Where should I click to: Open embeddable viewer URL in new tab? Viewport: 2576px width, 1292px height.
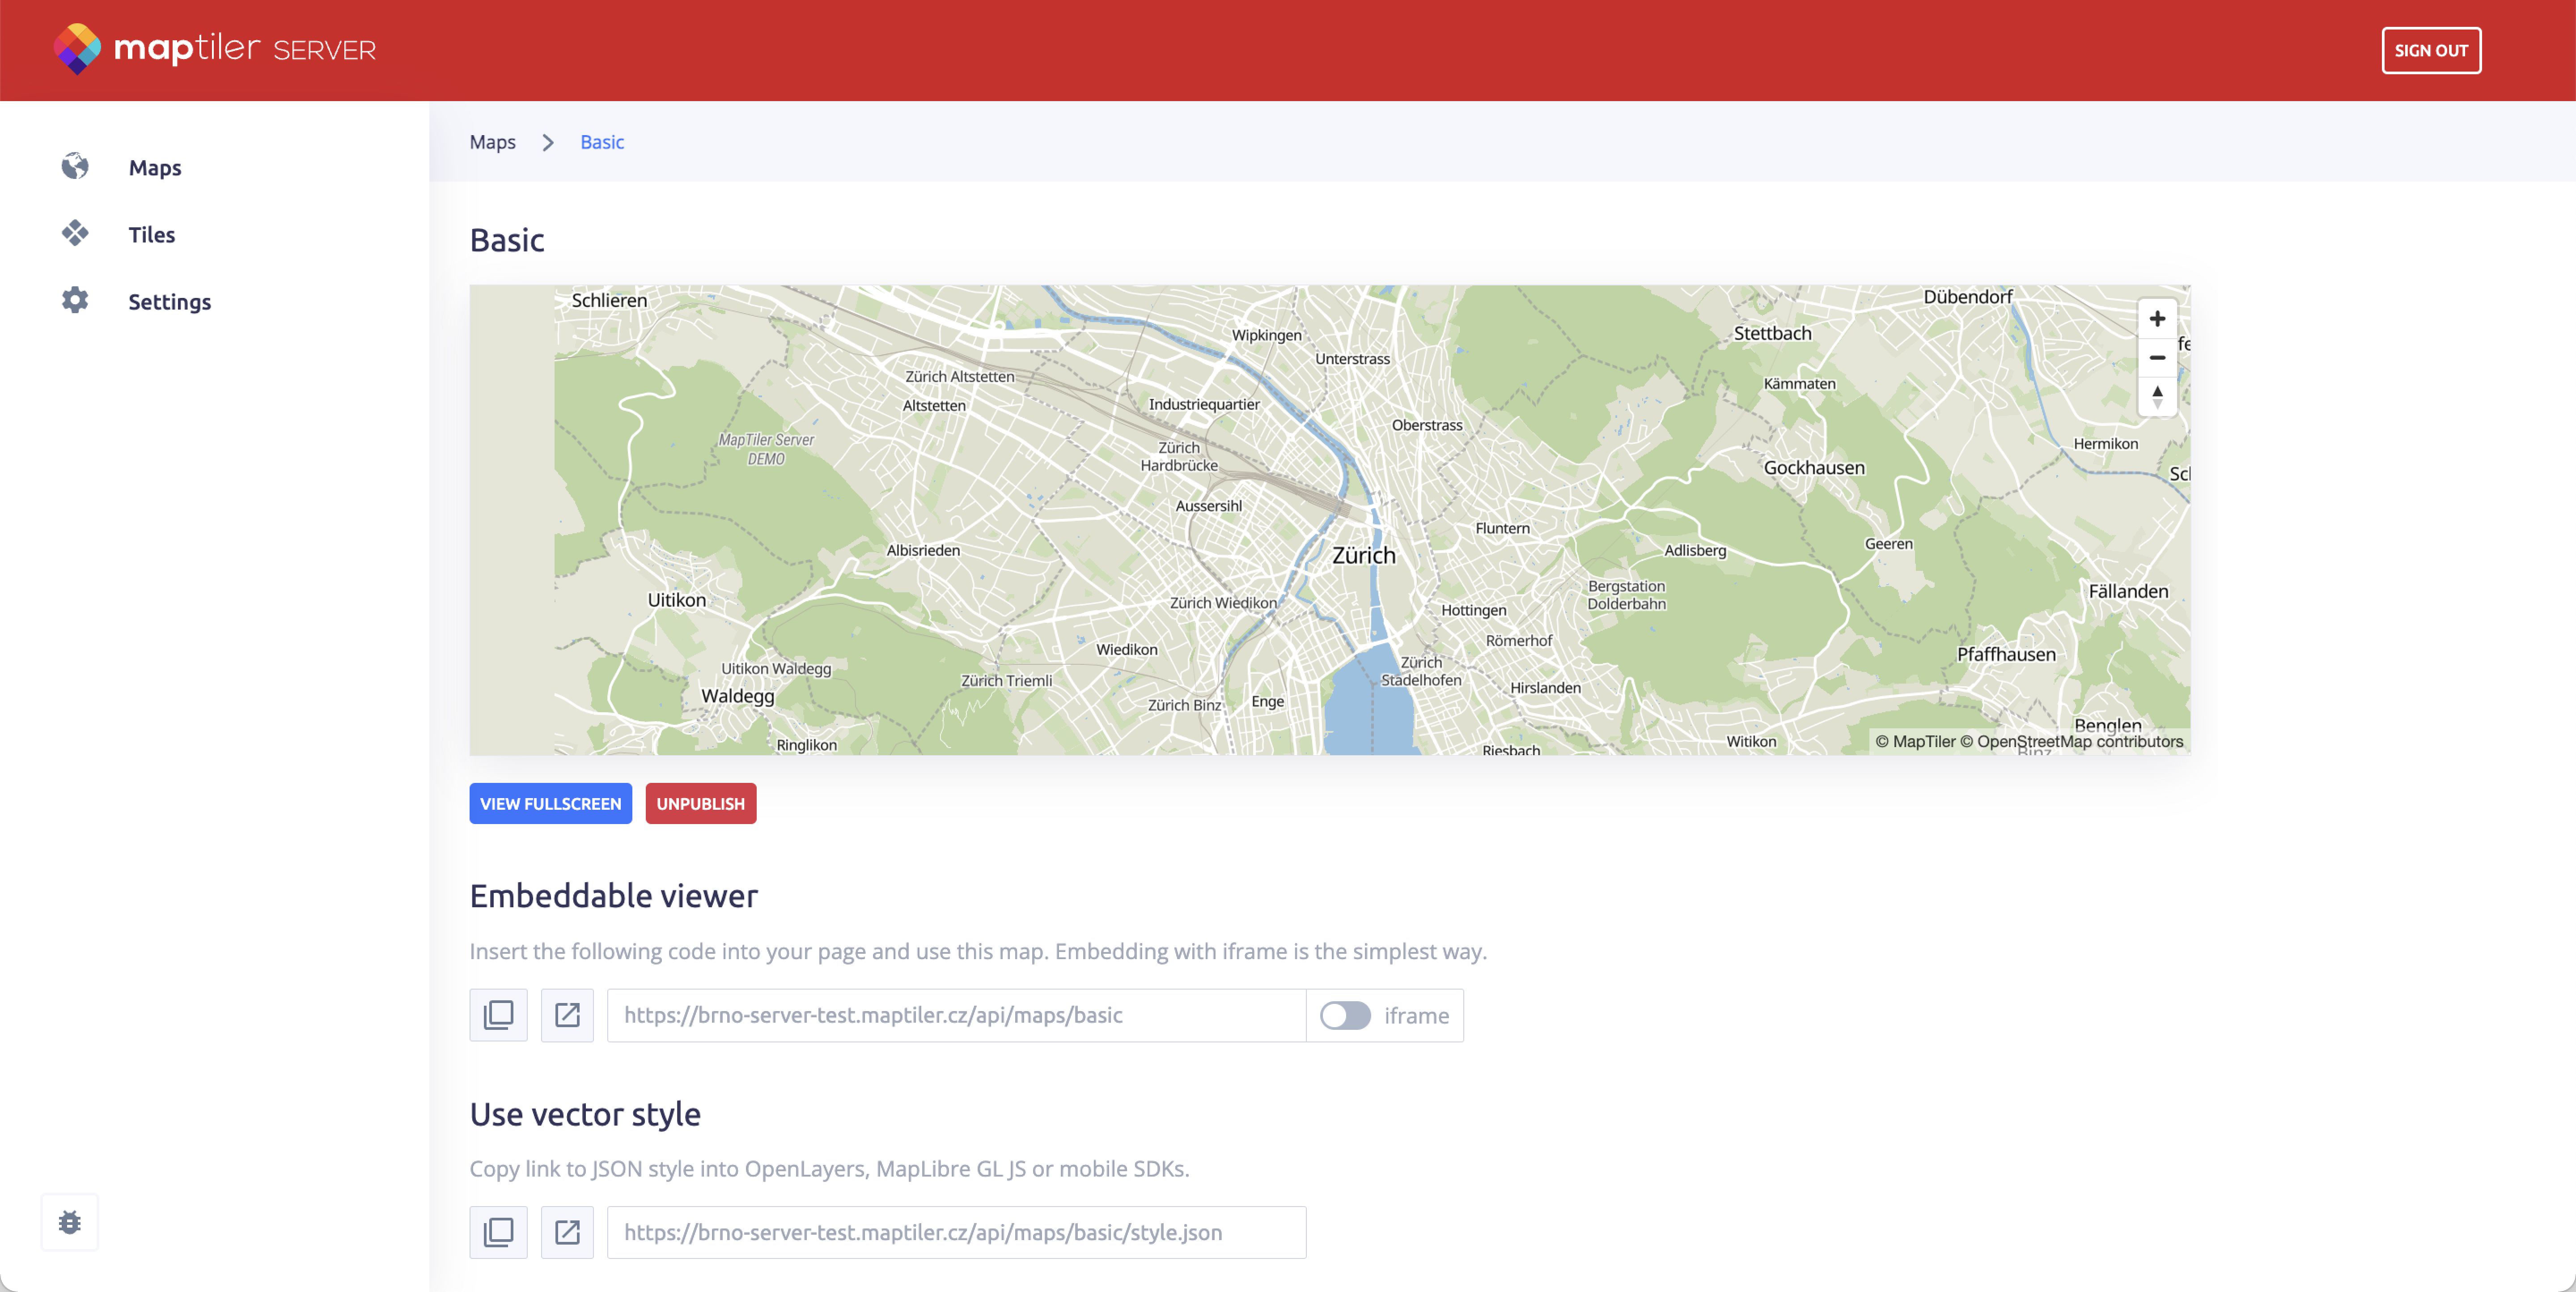click(x=567, y=1015)
